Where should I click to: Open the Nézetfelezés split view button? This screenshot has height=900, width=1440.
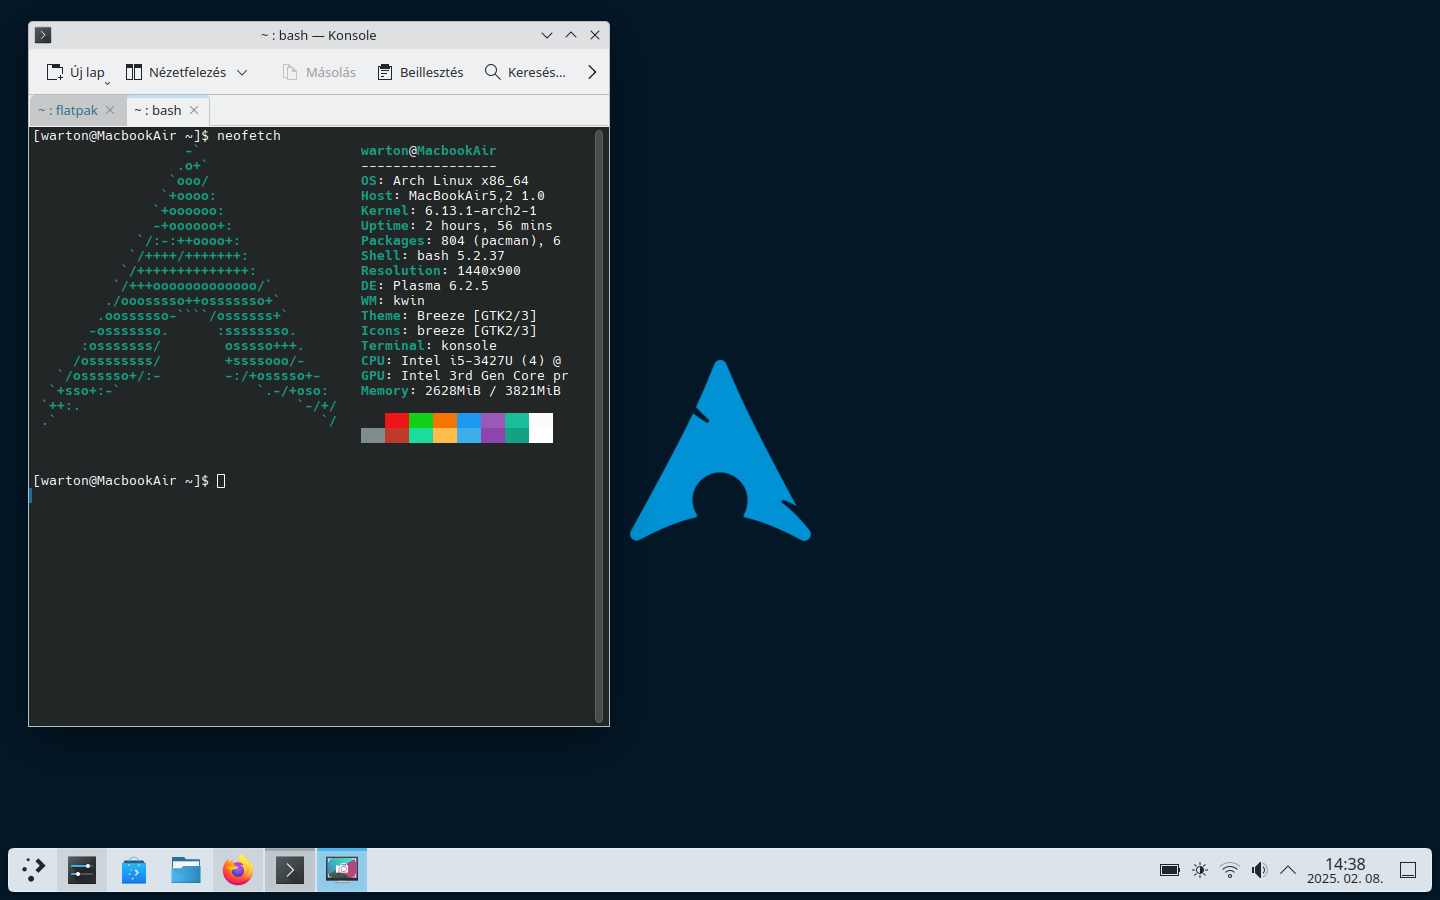point(176,72)
